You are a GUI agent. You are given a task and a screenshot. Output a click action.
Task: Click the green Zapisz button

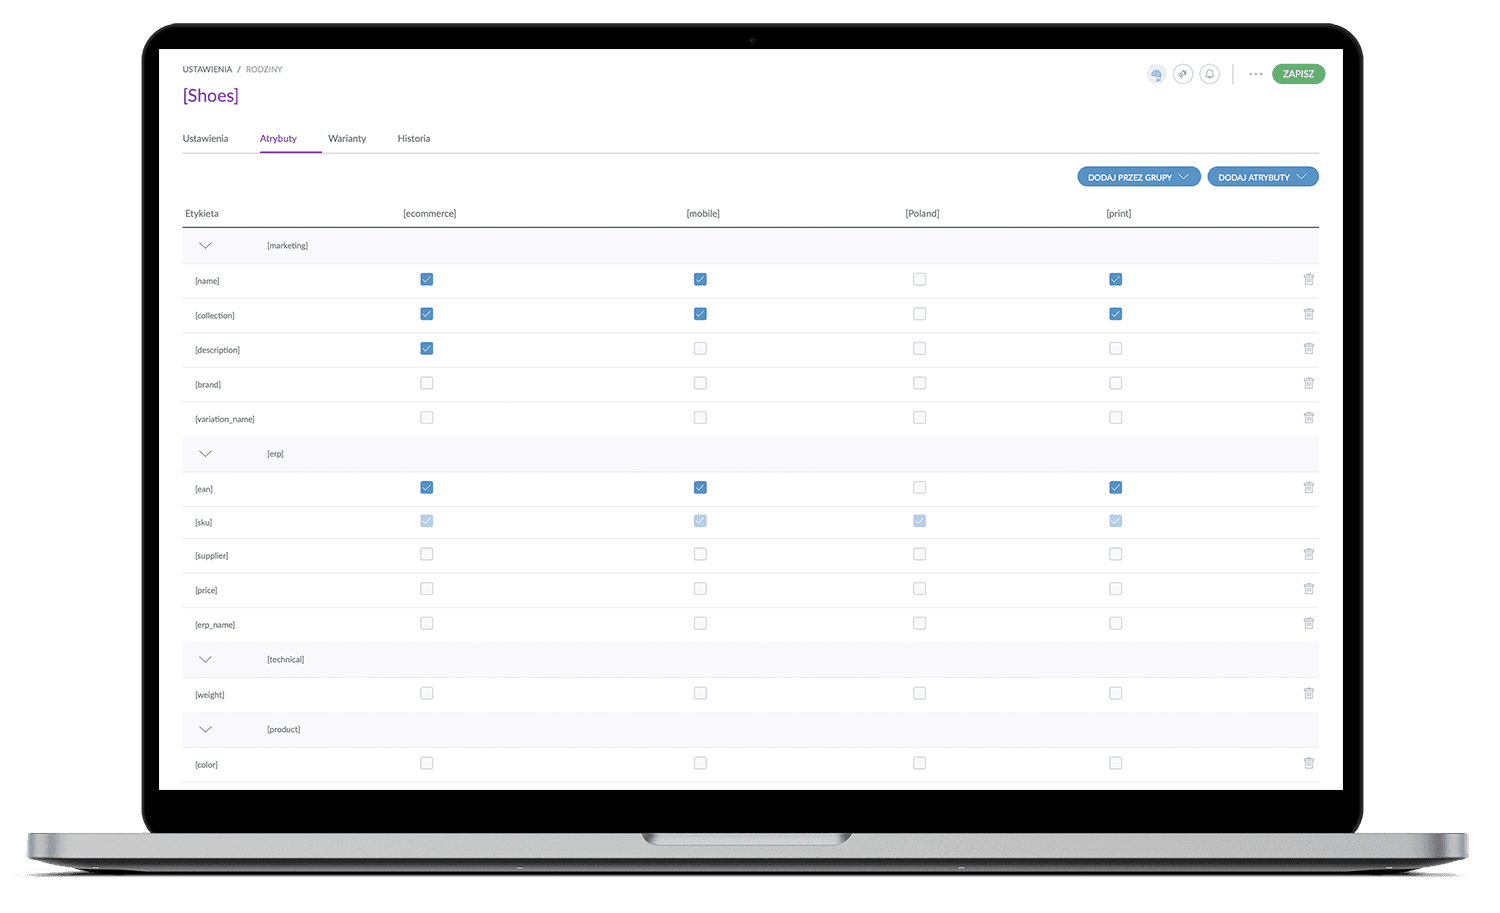(x=1298, y=74)
